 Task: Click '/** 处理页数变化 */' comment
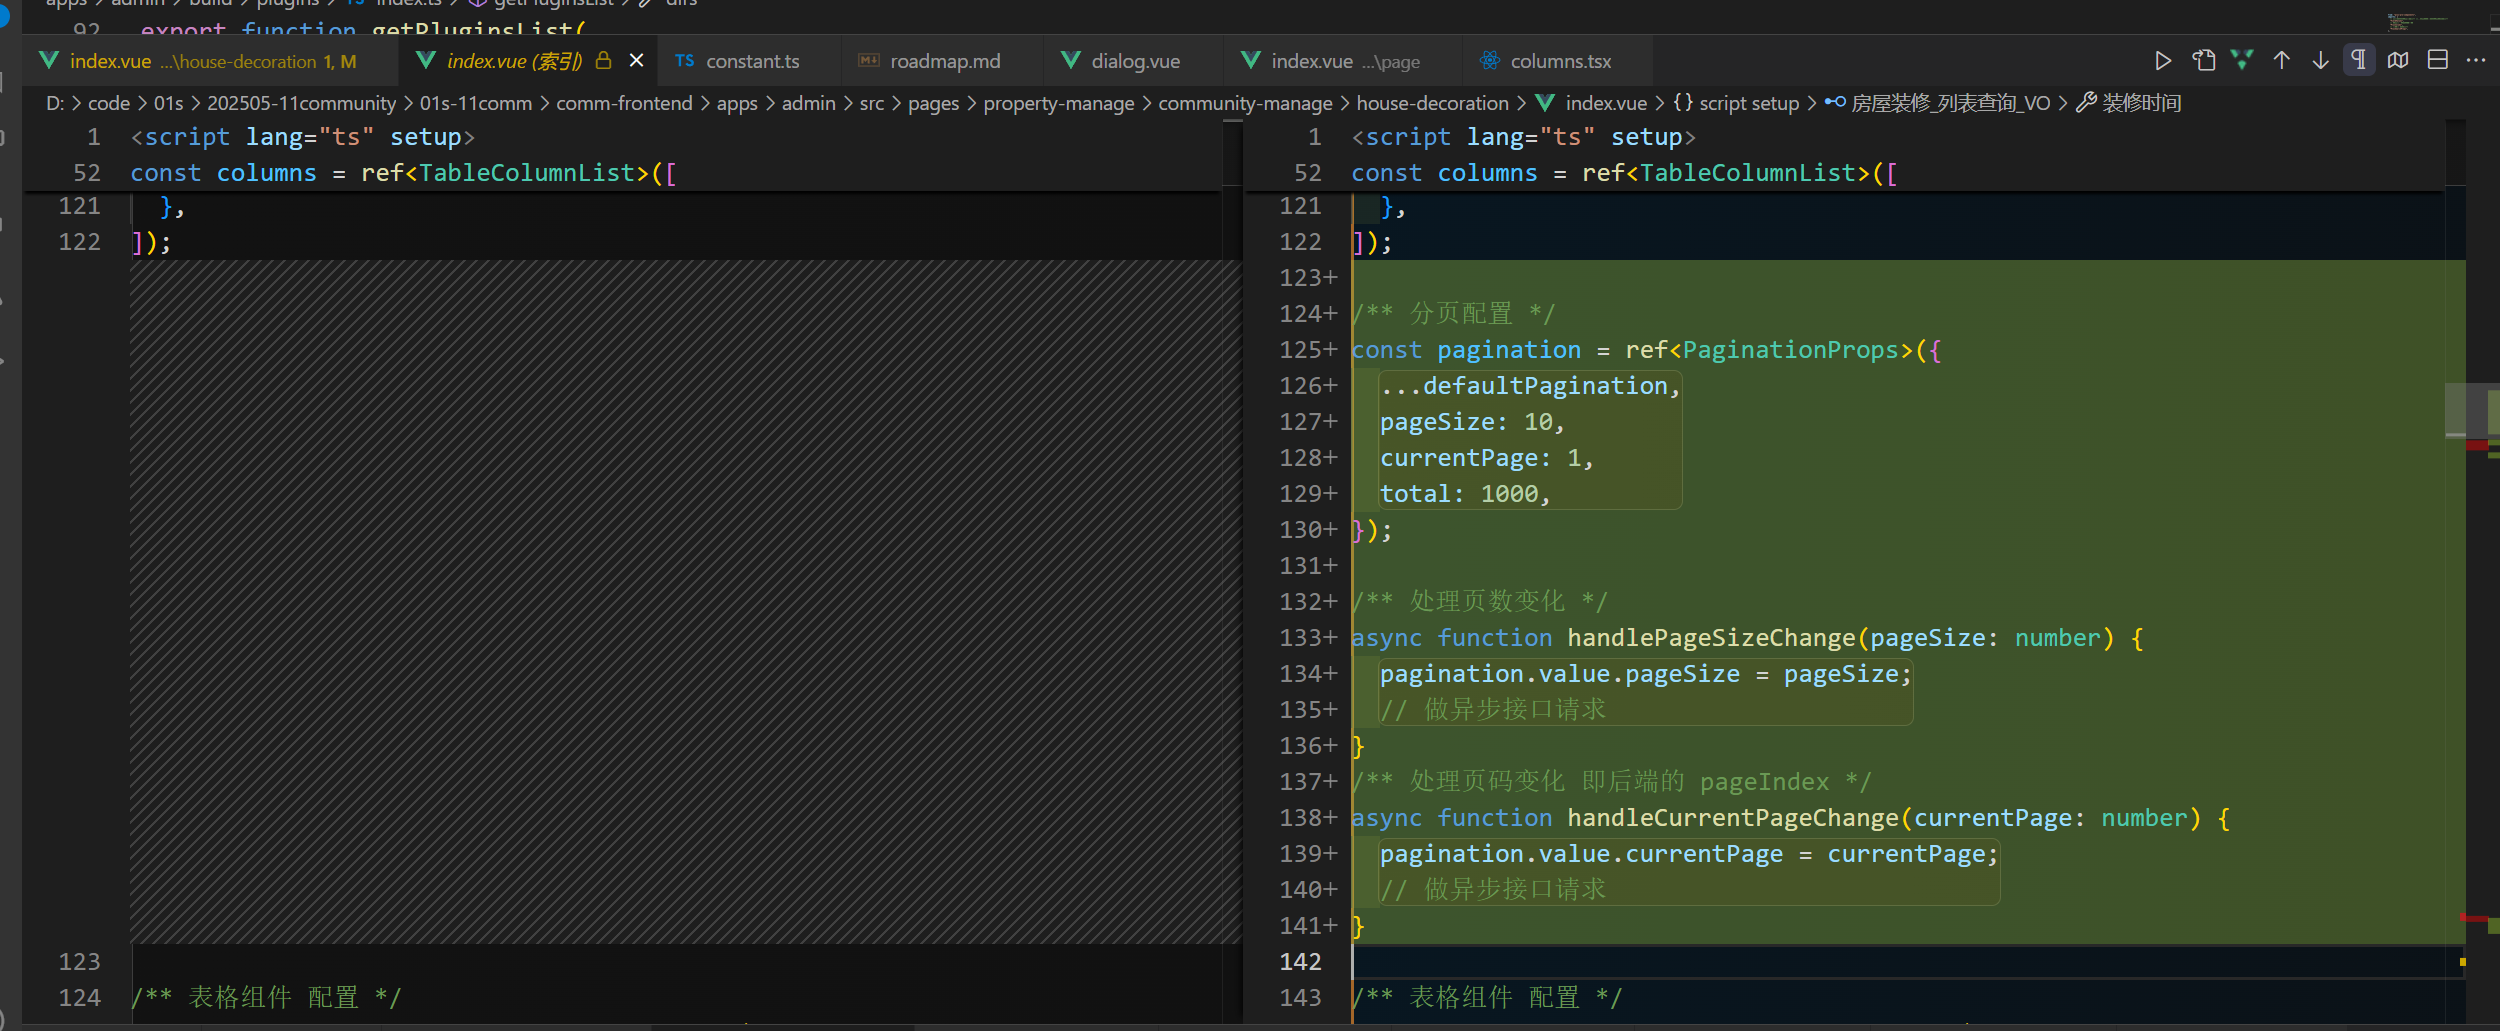tap(1480, 601)
